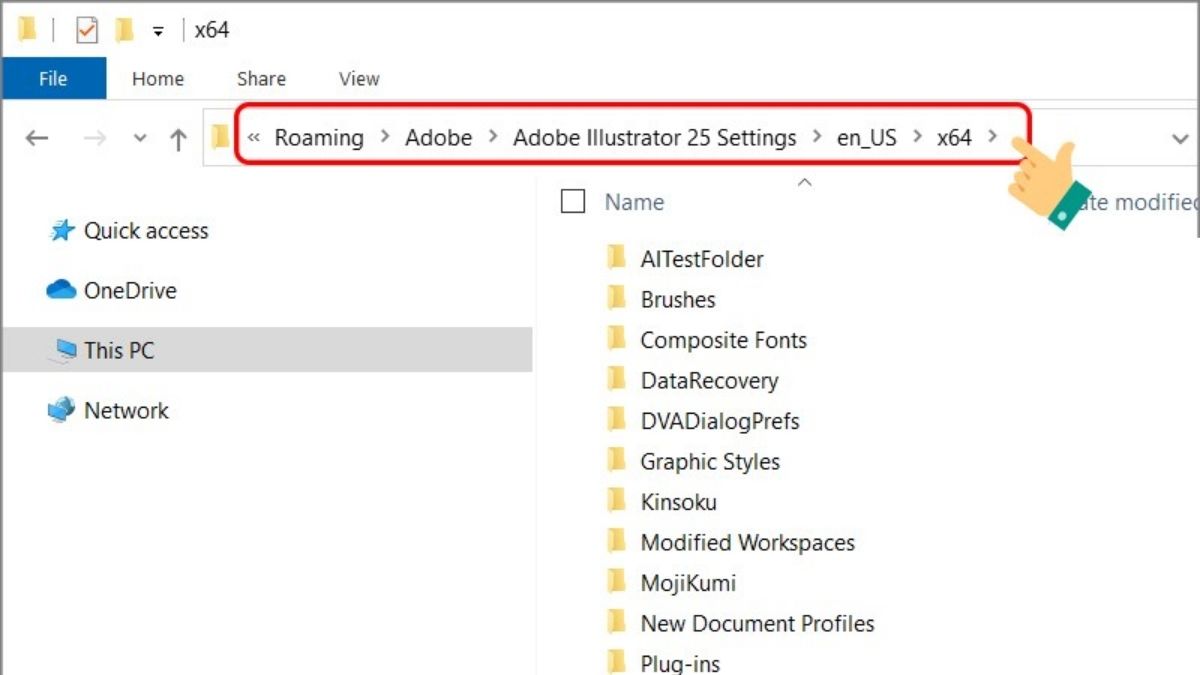Select the Plug-ins folder name
The image size is (1200, 675).
coord(680,663)
